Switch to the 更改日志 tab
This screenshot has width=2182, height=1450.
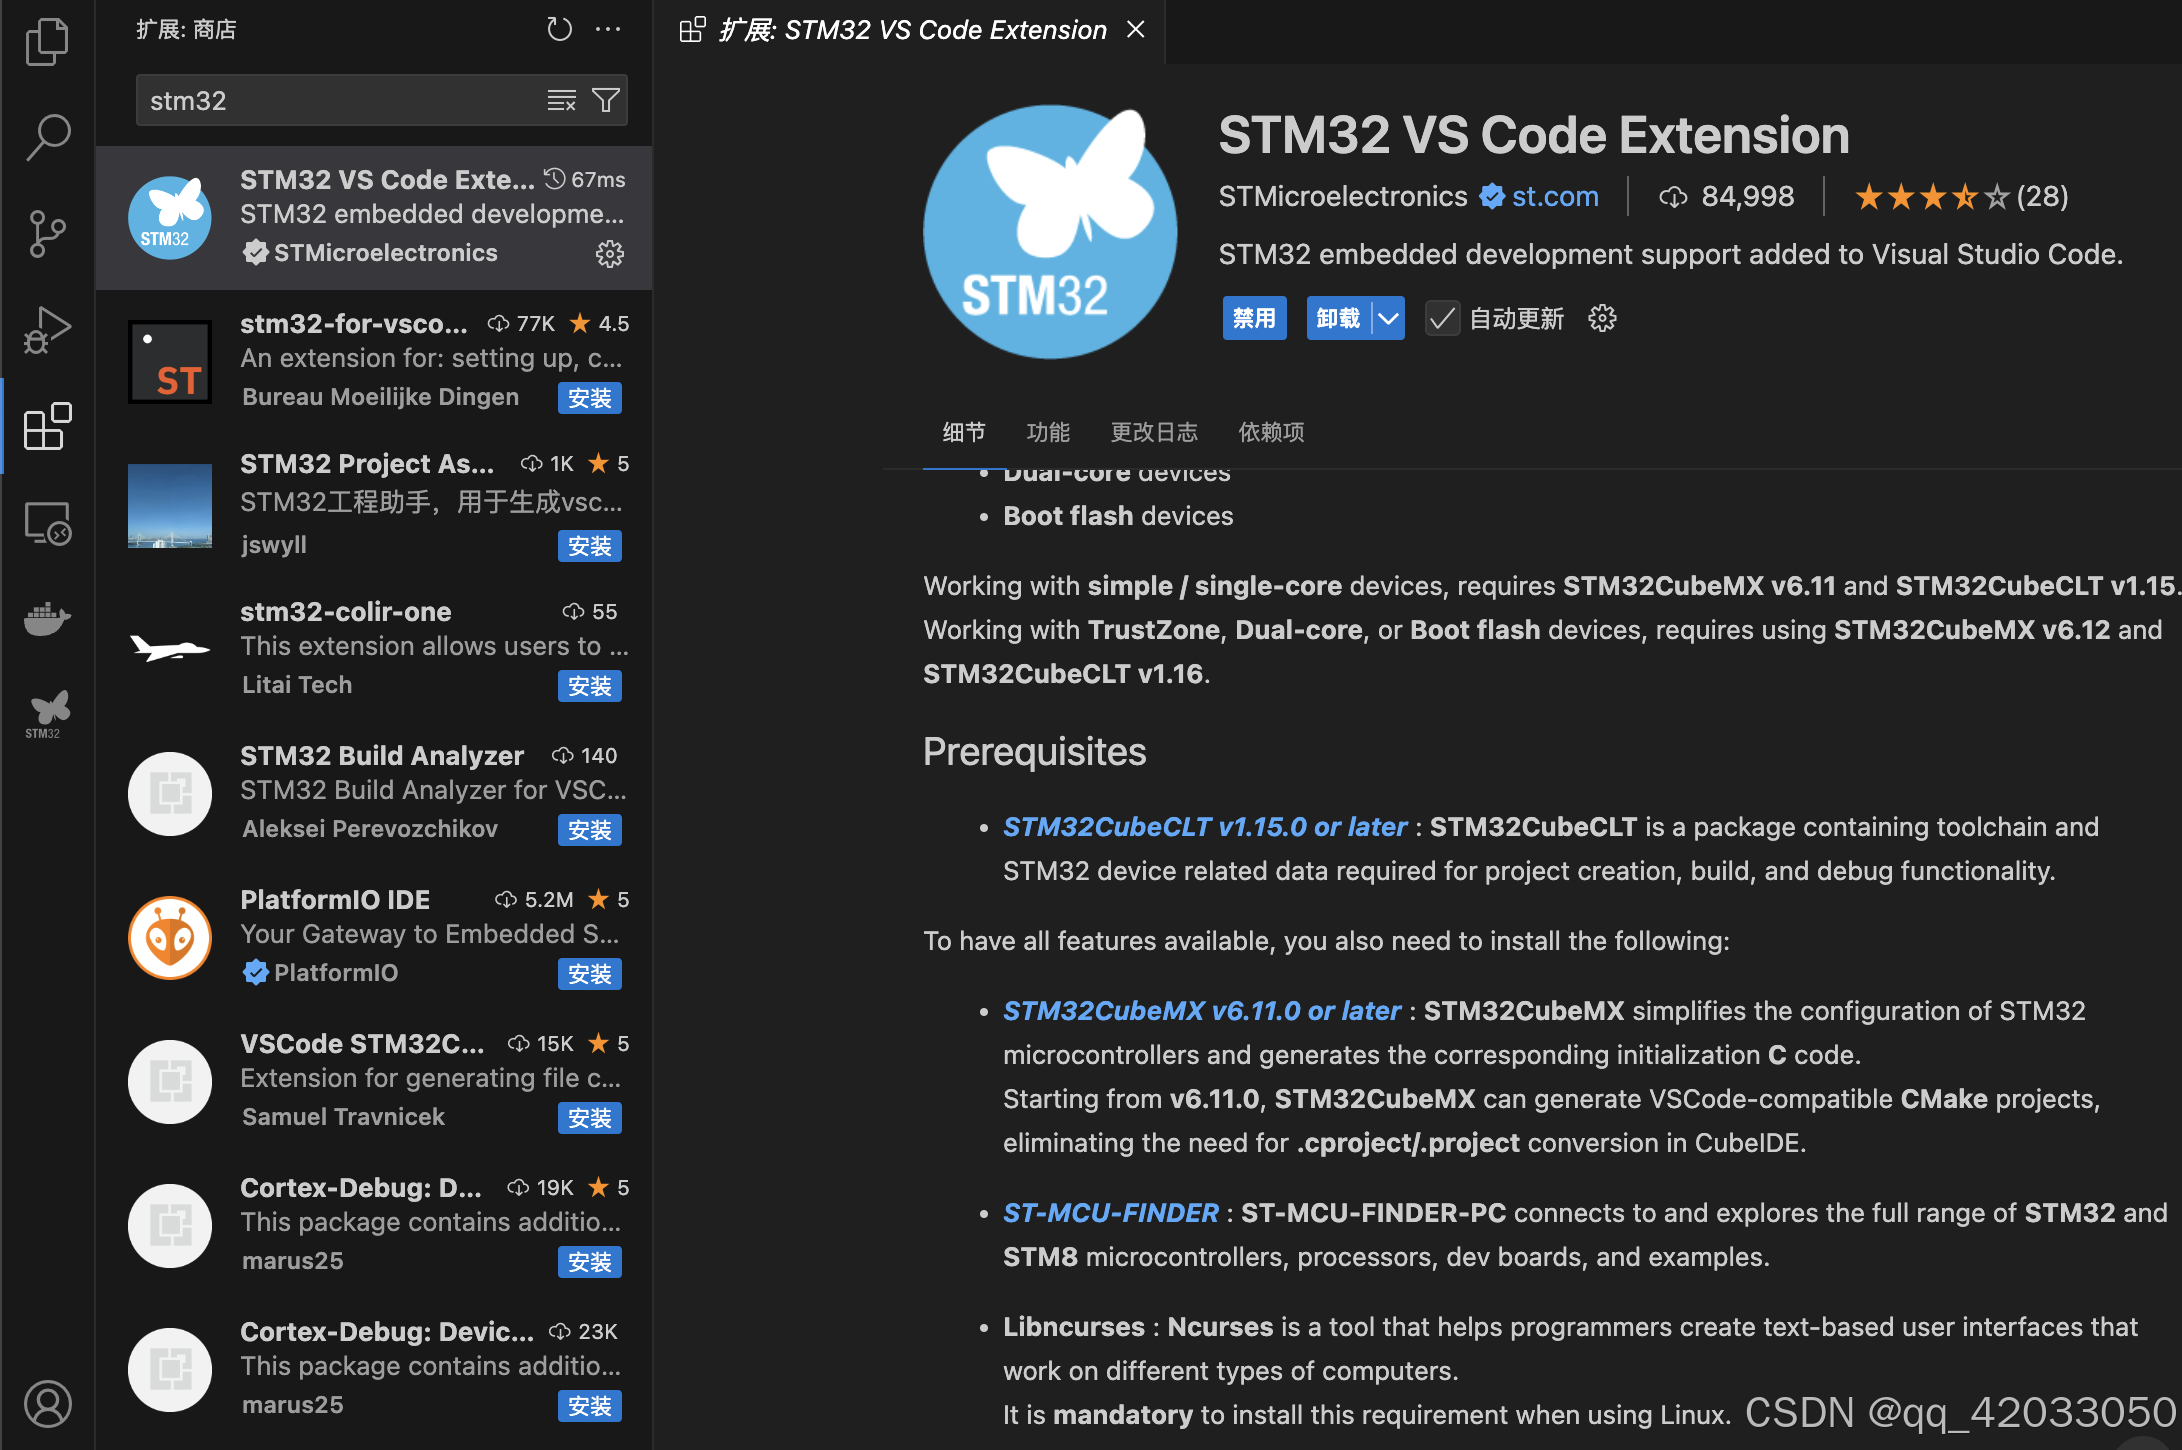click(1153, 432)
